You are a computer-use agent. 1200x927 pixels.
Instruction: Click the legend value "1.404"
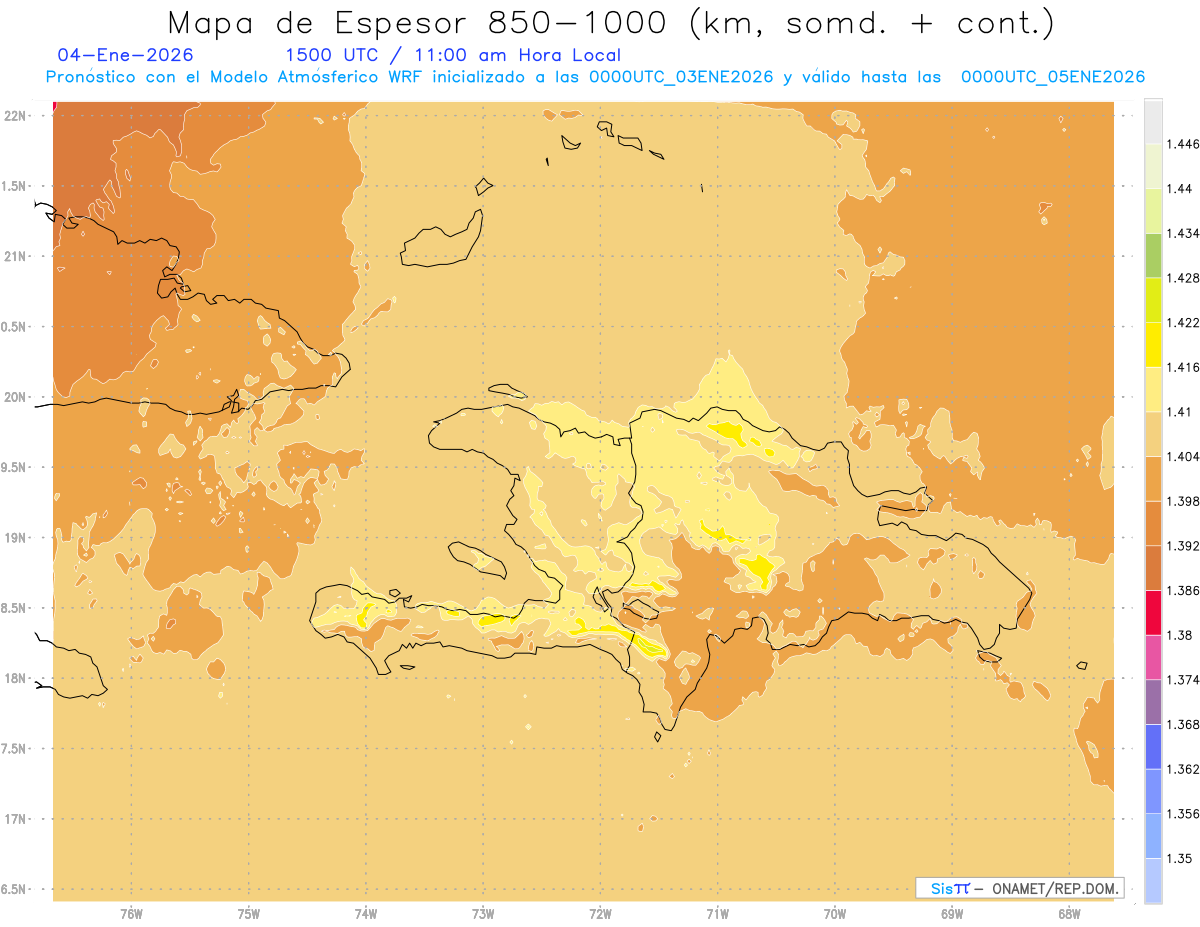[1185, 456]
